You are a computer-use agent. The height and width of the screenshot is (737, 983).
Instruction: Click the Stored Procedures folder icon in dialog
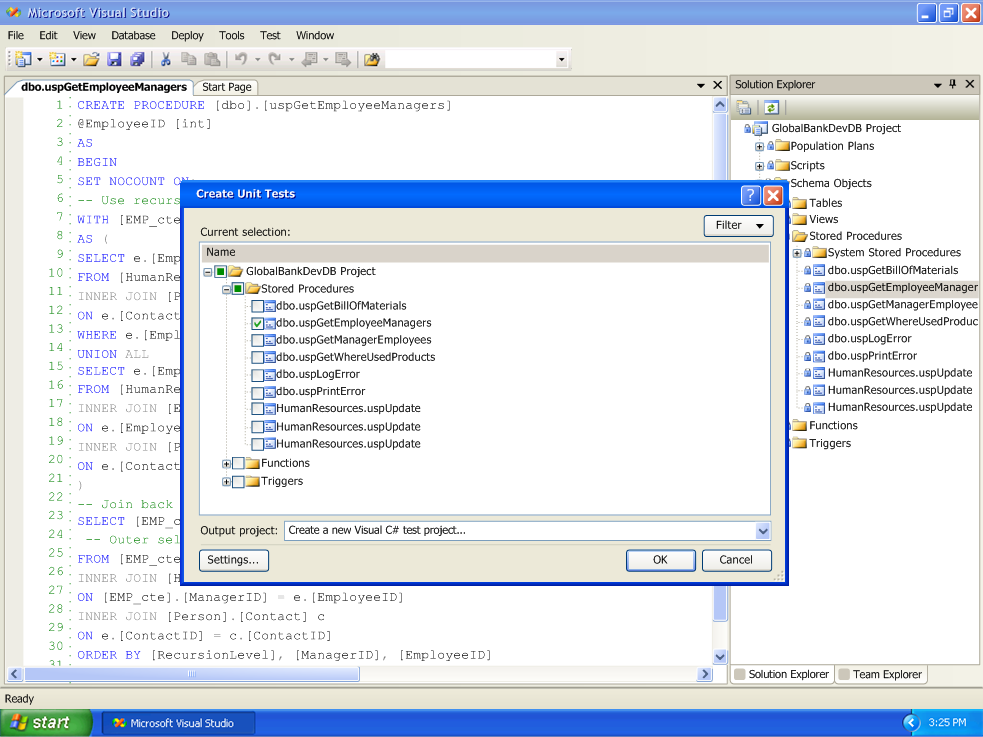(253, 288)
